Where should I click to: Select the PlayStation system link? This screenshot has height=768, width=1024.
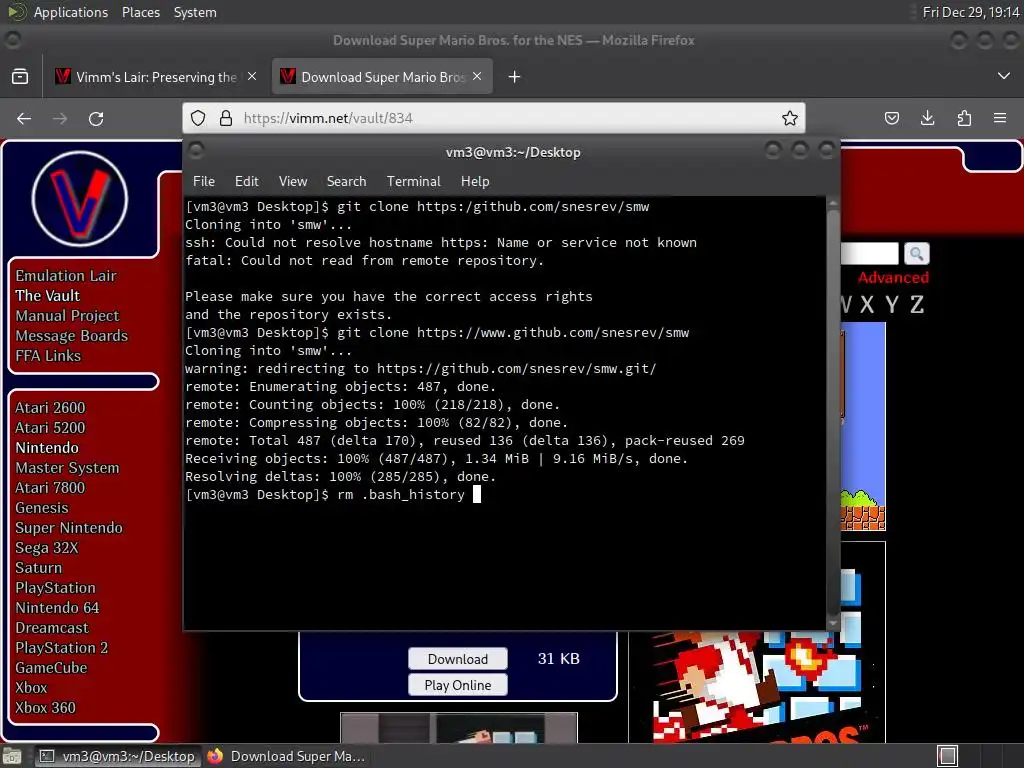point(56,588)
